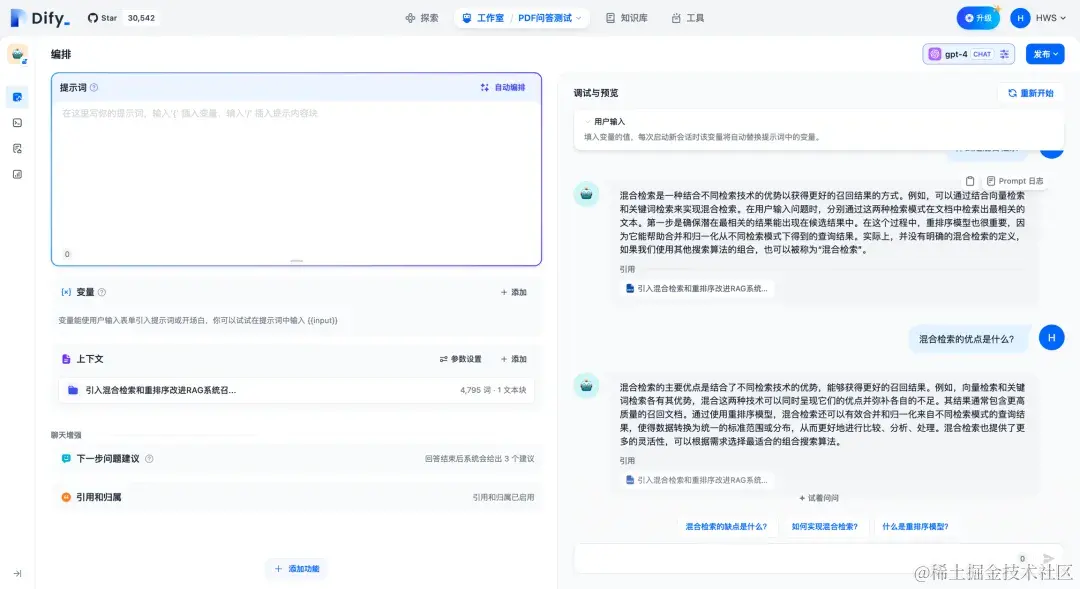Expand the PDF问答测试 app dropdown
This screenshot has height=589, width=1080.
[x=550, y=18]
